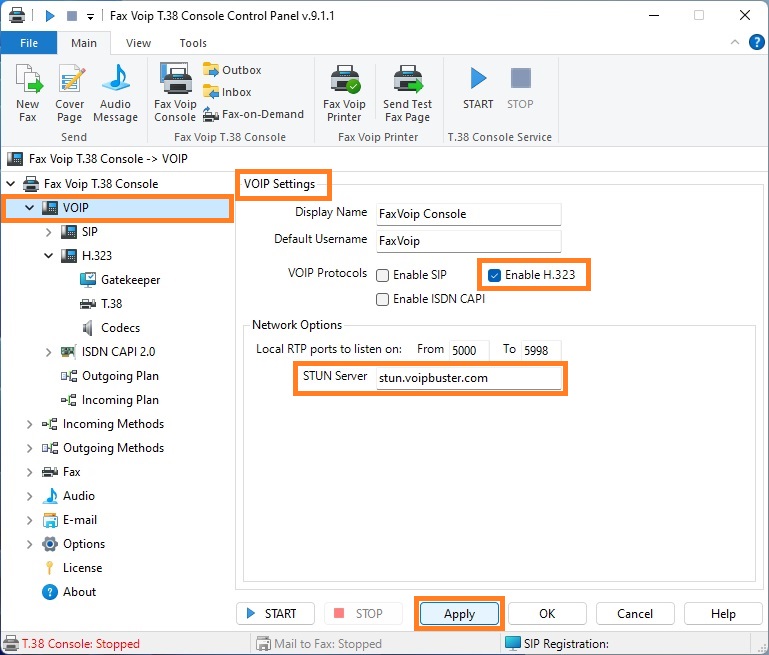Switch to the Tools tab
Viewport: 769px width, 655px height.
193,43
